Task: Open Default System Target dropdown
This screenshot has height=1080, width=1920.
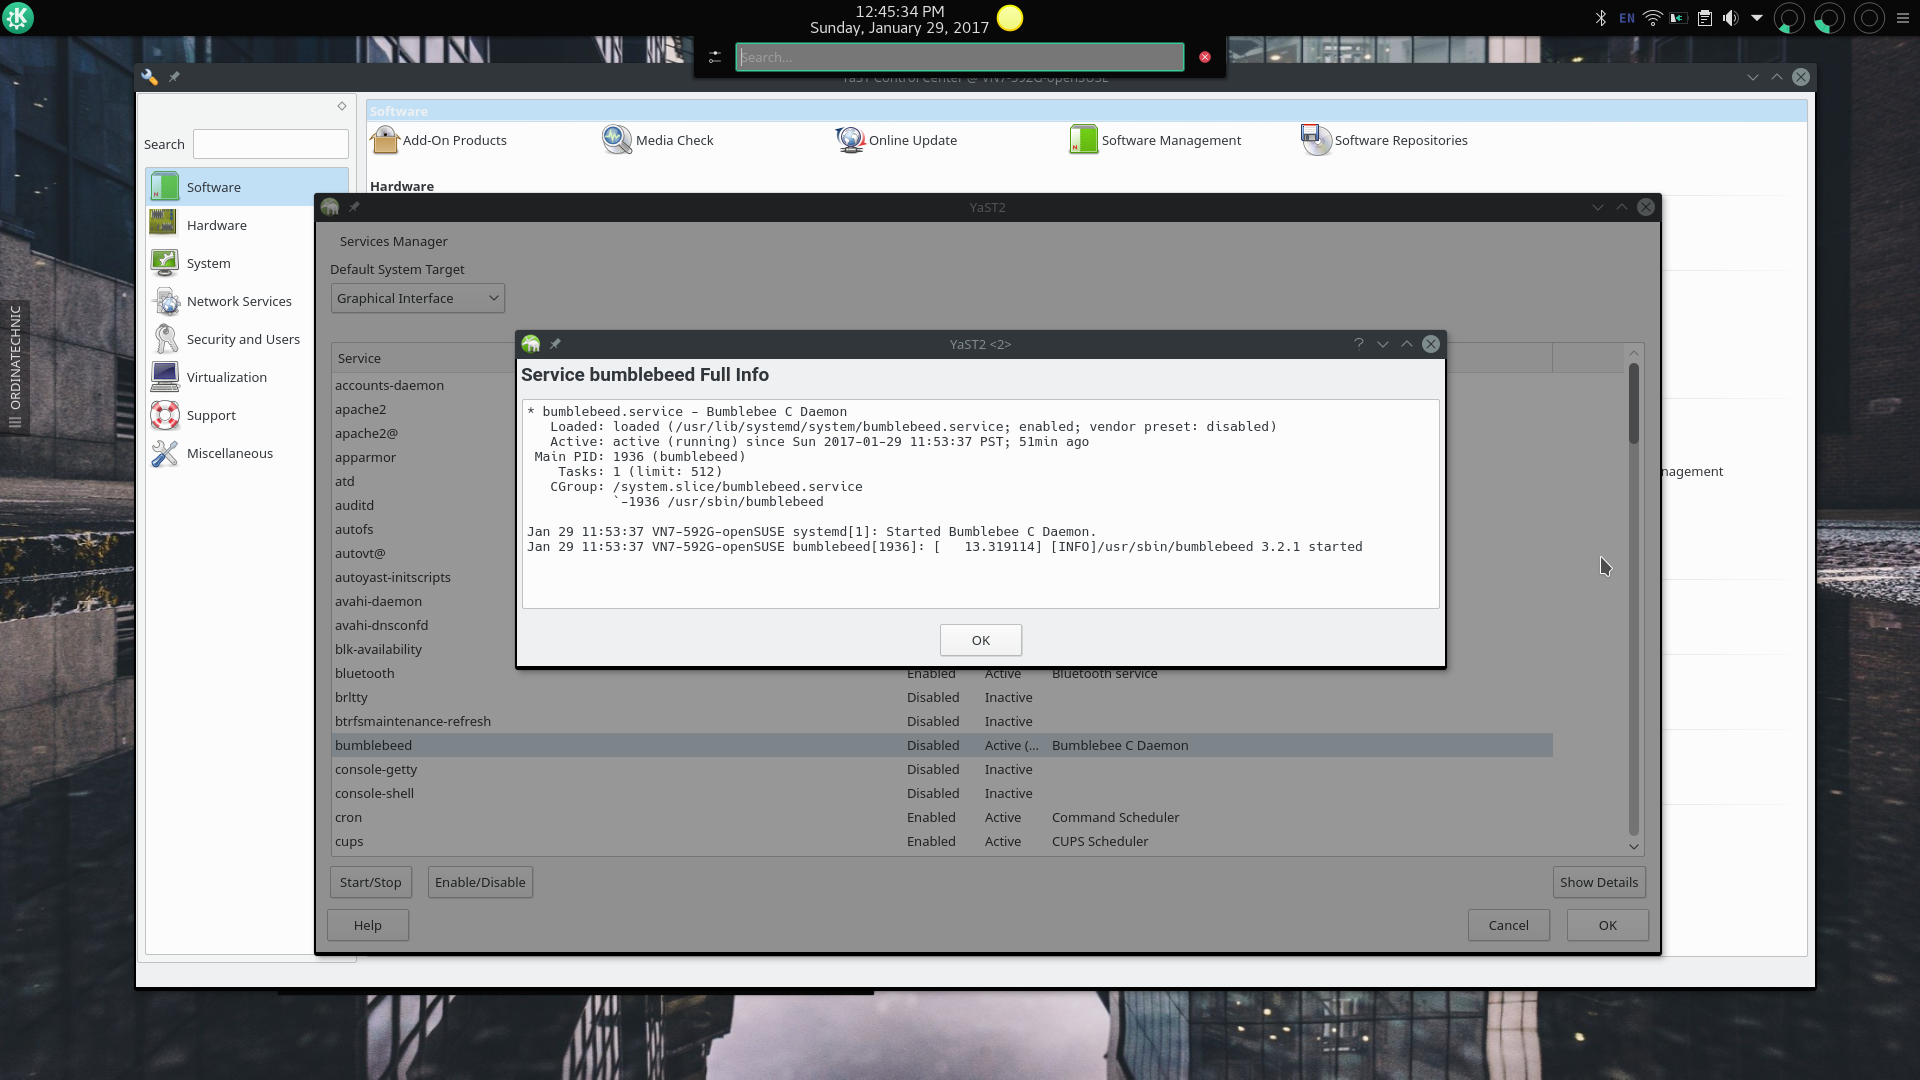Action: [x=418, y=298]
